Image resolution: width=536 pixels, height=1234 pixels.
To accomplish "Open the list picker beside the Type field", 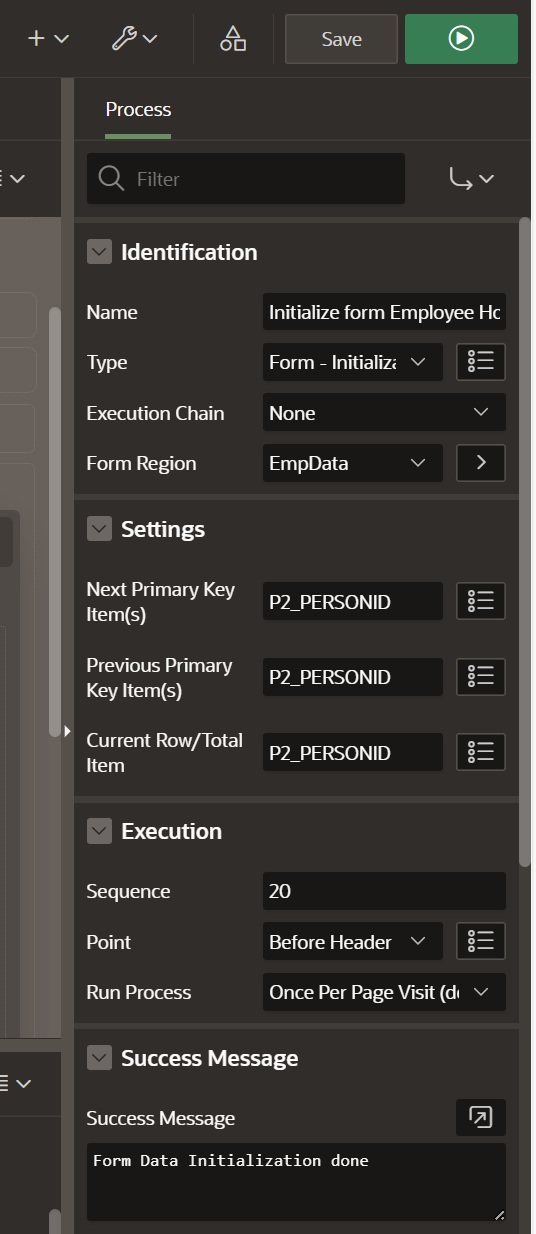I will (x=481, y=362).
